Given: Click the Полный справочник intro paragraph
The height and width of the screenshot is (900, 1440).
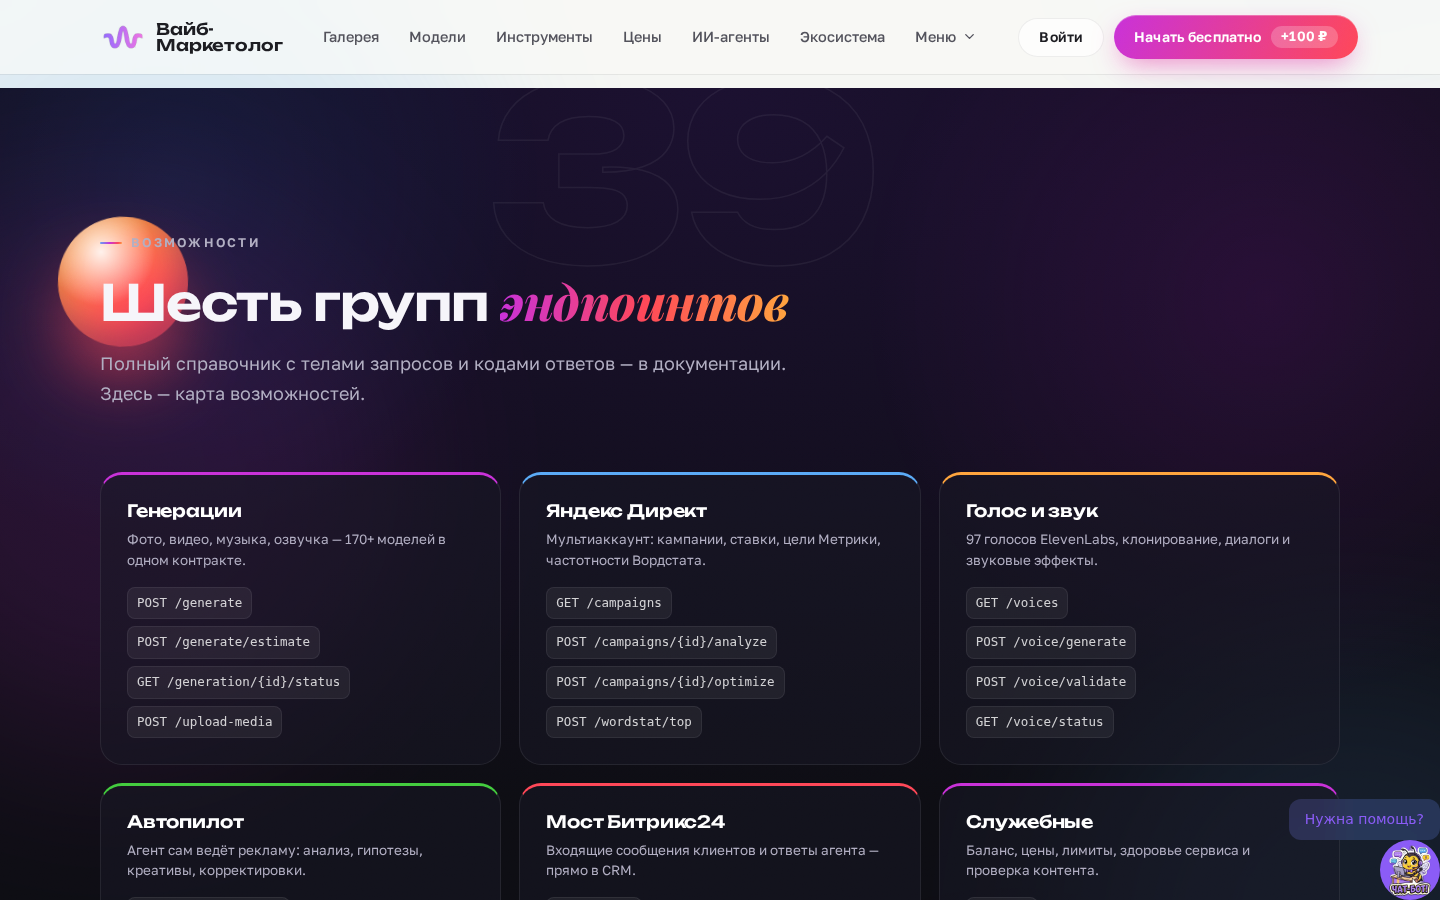Looking at the screenshot, I should (x=443, y=379).
